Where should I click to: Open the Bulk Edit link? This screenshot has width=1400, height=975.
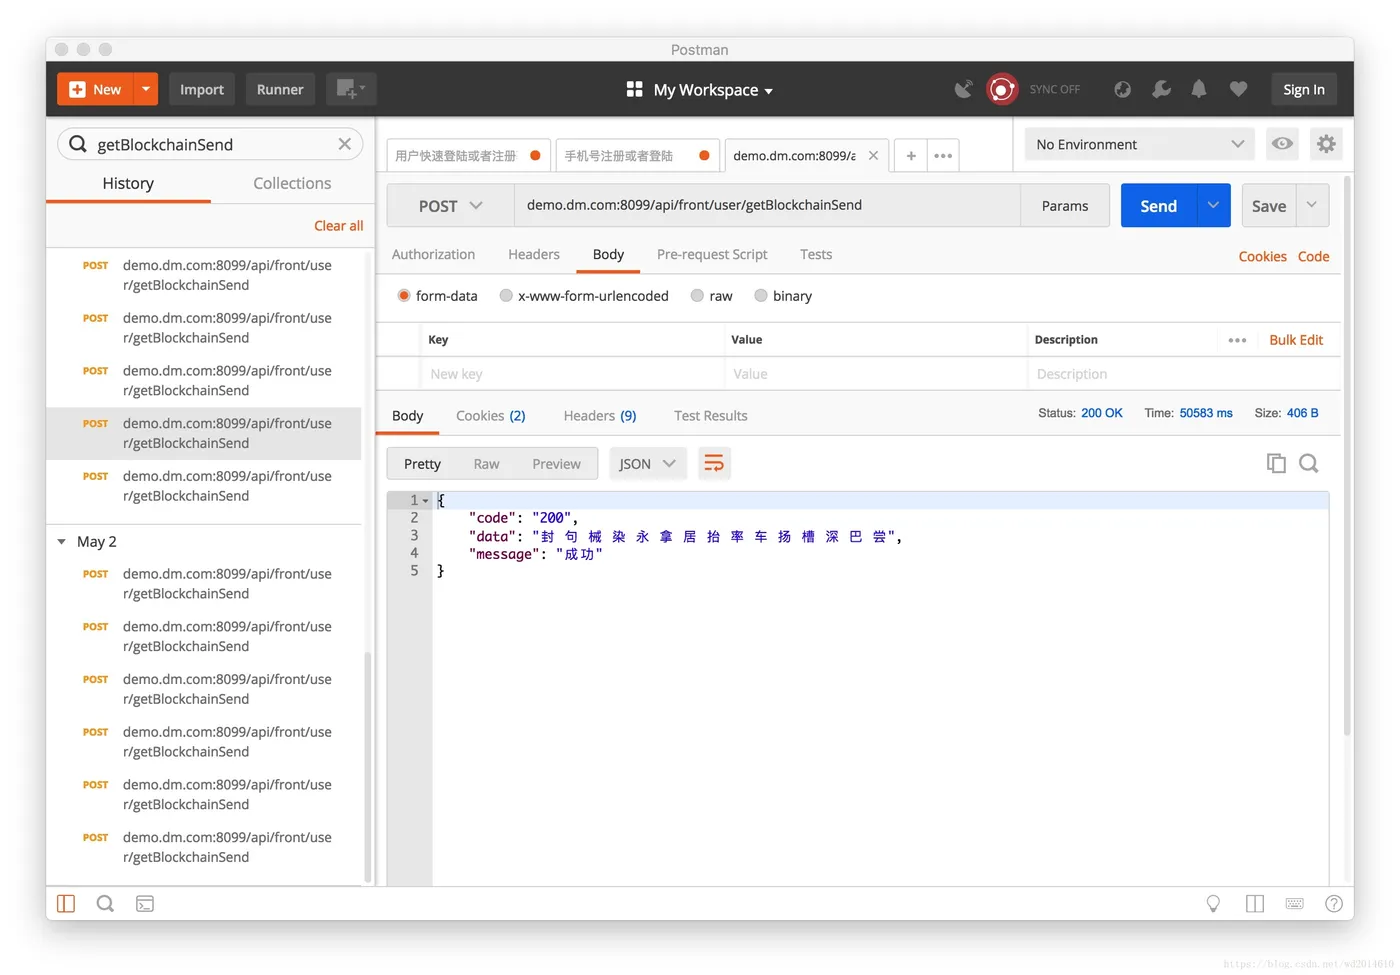click(1296, 340)
